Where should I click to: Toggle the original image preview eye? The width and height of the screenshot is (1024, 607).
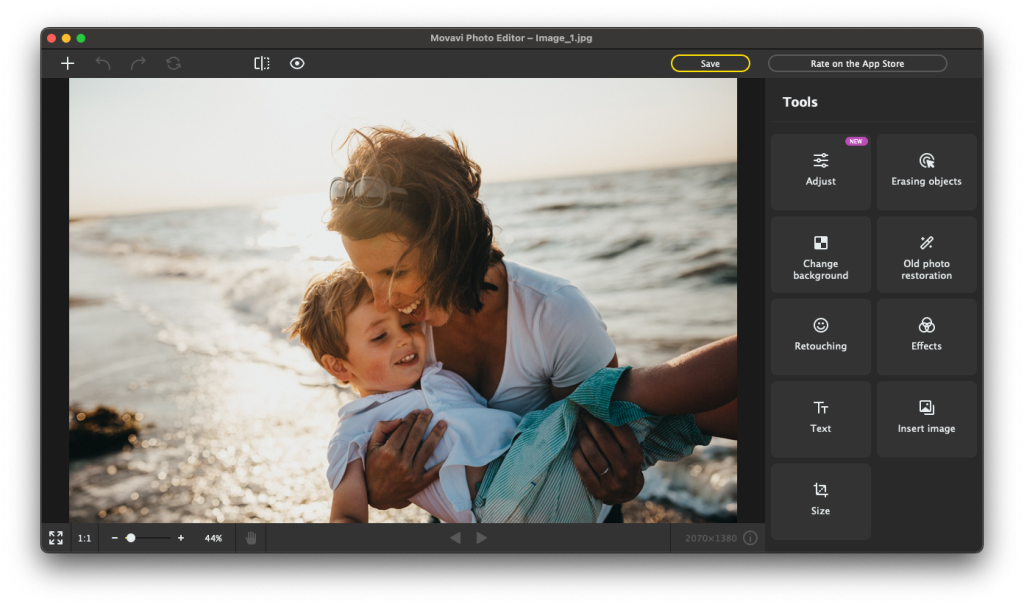coord(297,63)
